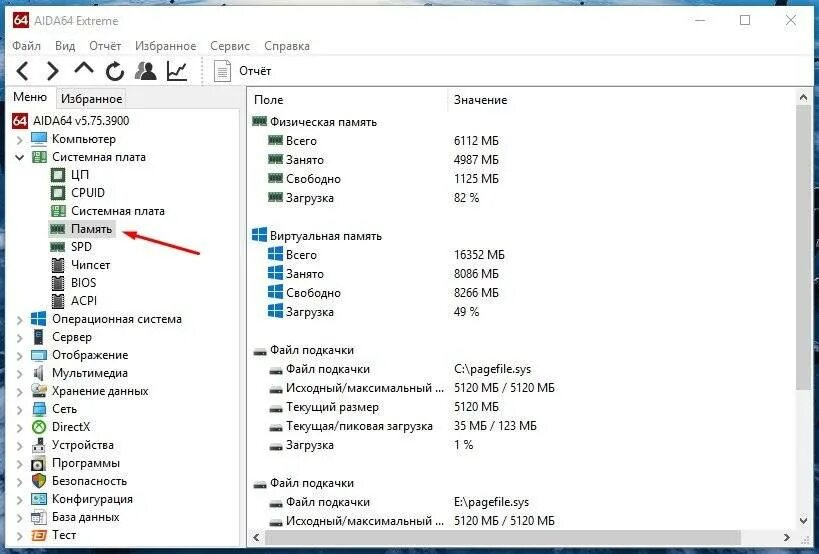Expand the Операционная система node
This screenshot has height=554, width=819.
click(19, 320)
